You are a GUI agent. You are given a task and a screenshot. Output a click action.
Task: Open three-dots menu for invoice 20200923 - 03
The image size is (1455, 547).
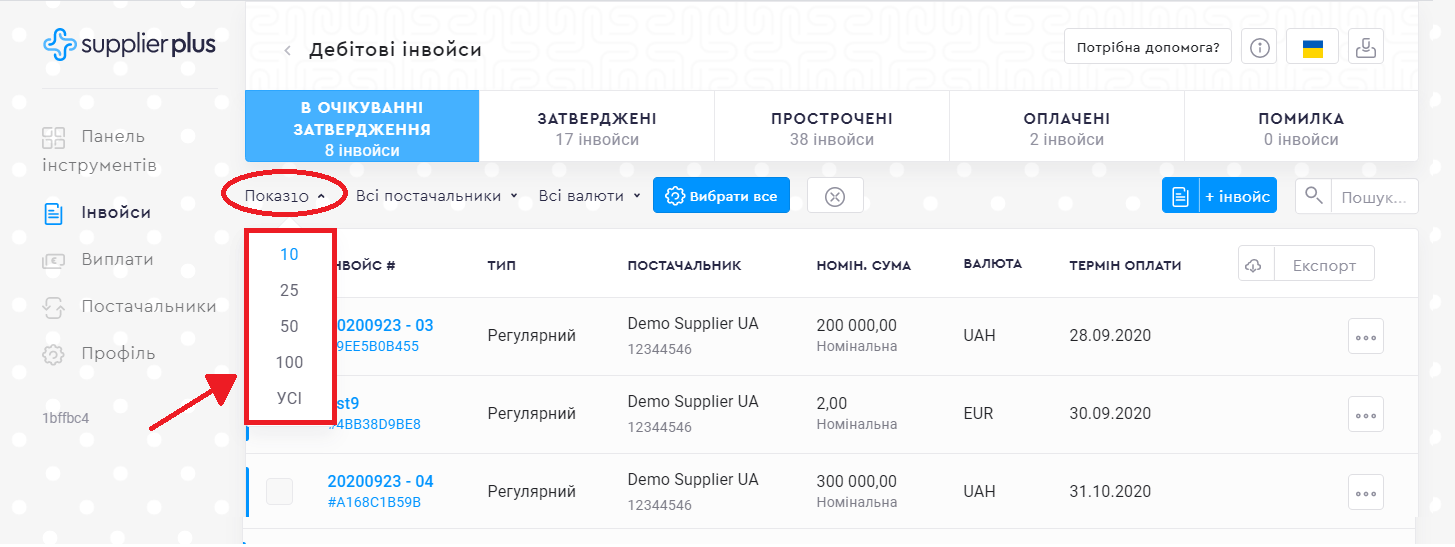1365,337
